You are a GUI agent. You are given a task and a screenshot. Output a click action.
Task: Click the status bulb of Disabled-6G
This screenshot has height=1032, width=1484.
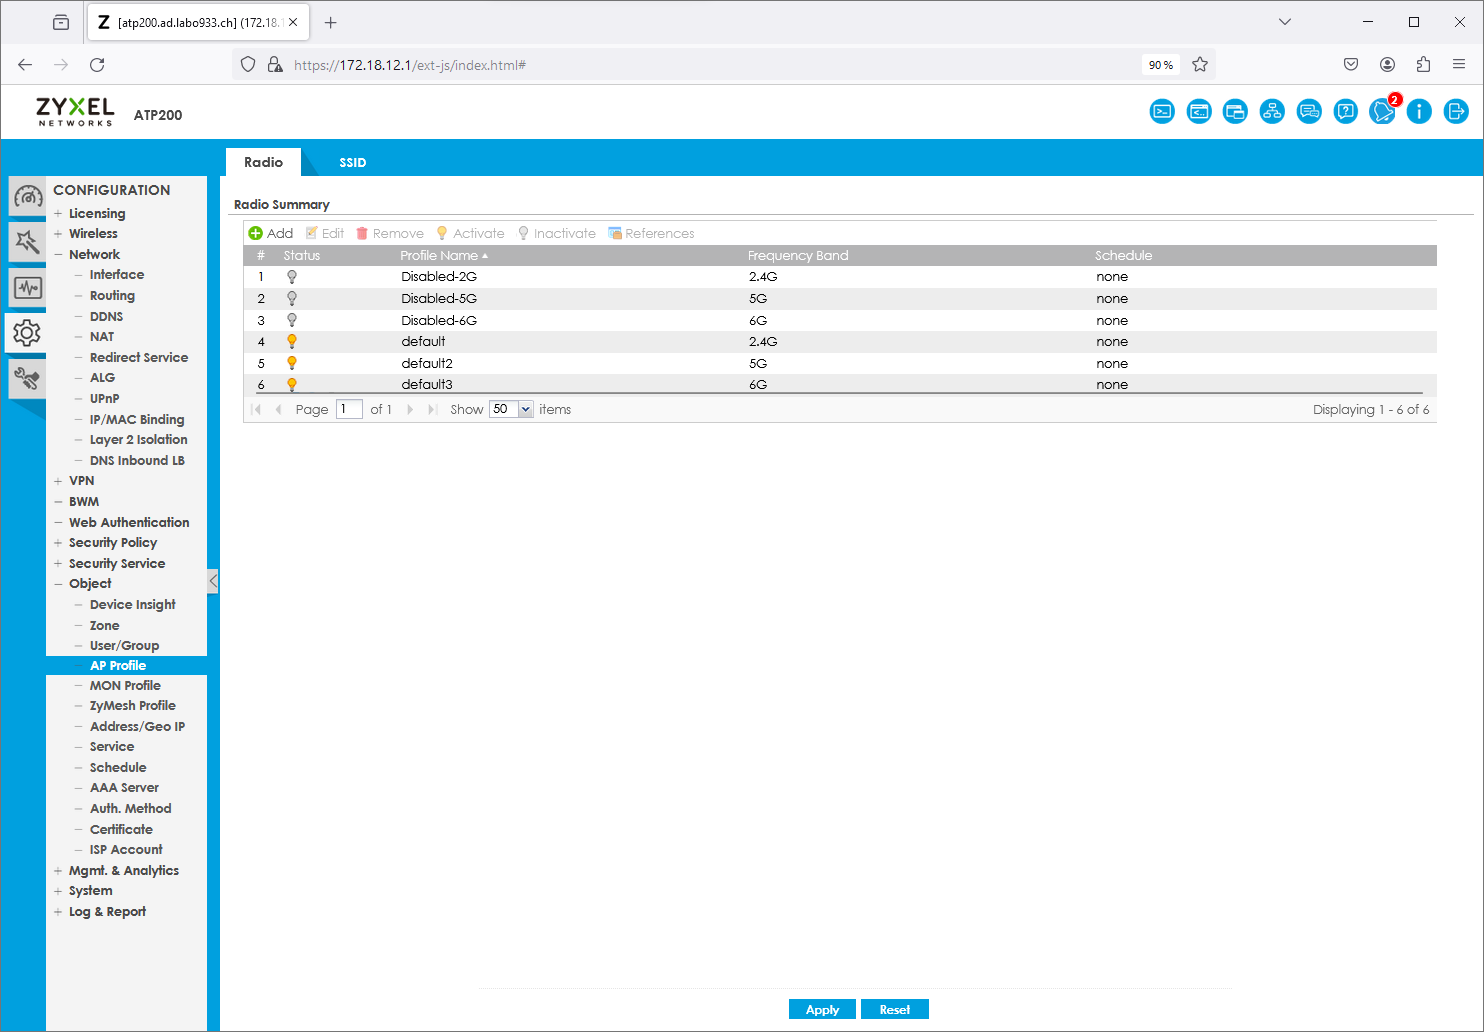[292, 320]
